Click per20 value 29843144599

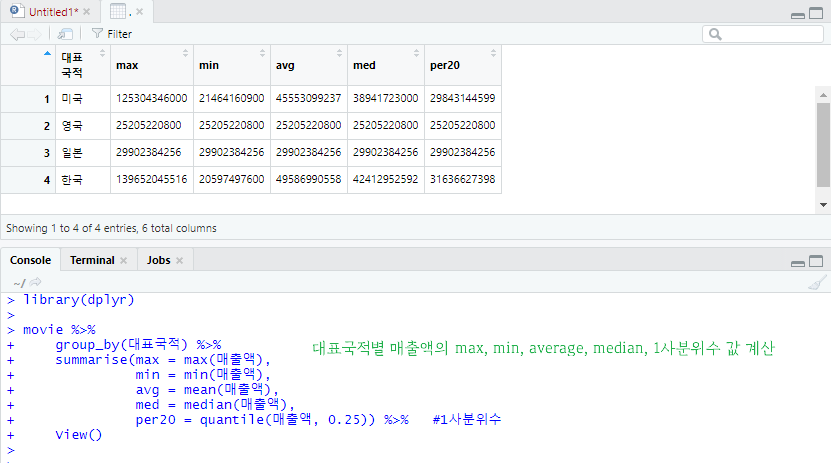(463, 99)
